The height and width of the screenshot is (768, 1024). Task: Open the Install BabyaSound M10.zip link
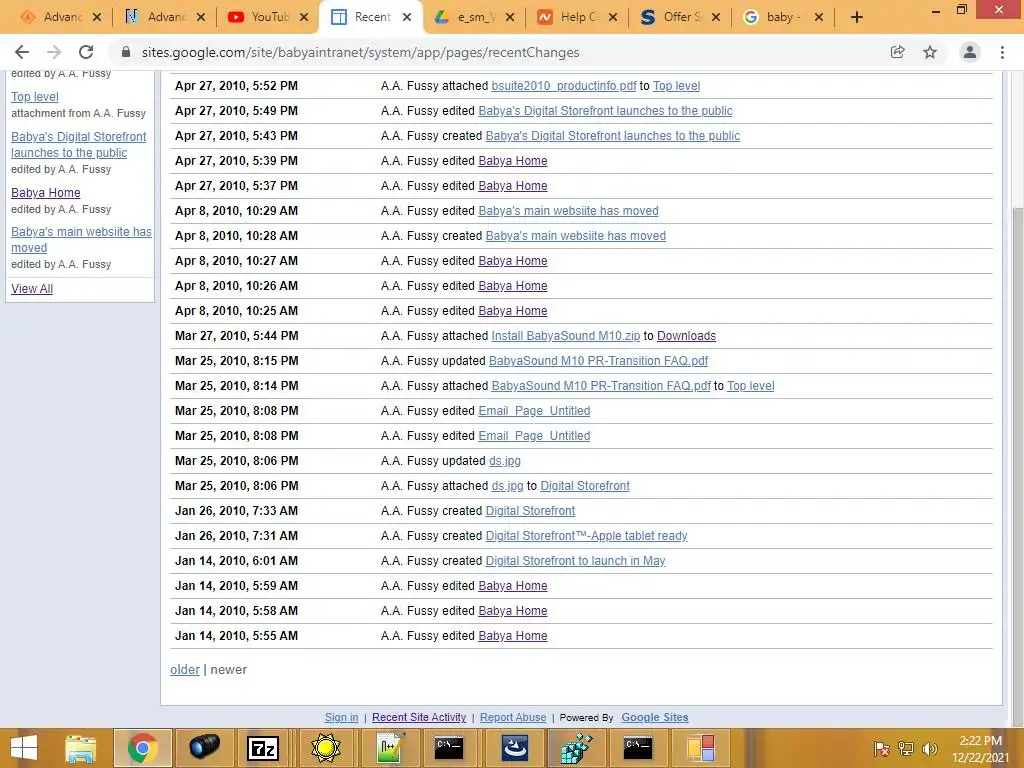[566, 336]
